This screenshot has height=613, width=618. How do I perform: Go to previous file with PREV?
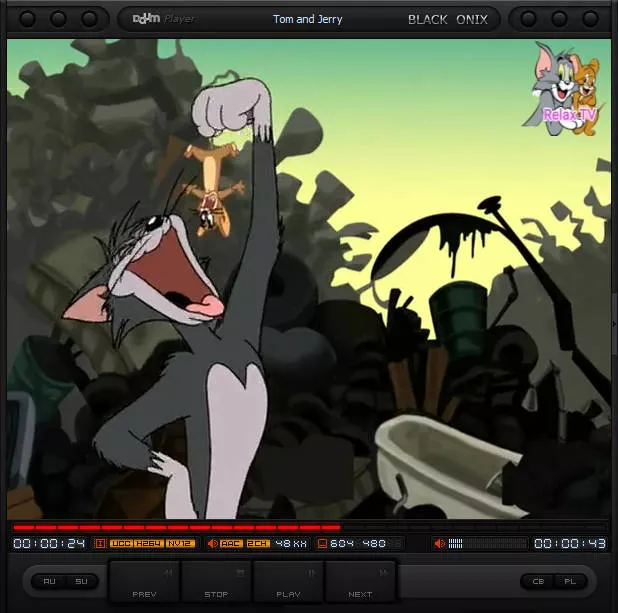[145, 582]
